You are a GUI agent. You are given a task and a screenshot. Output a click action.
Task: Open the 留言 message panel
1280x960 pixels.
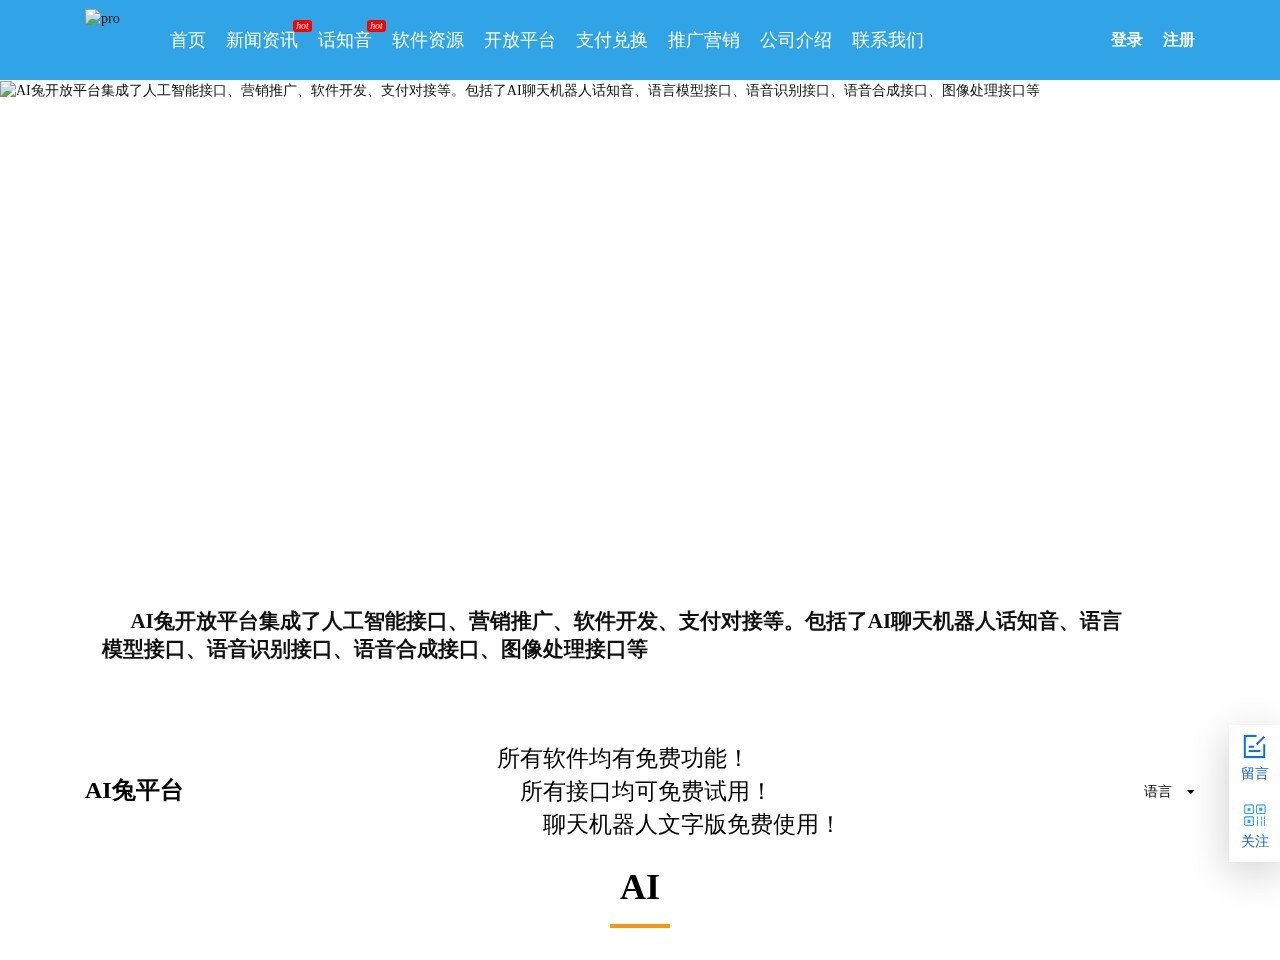click(1254, 757)
